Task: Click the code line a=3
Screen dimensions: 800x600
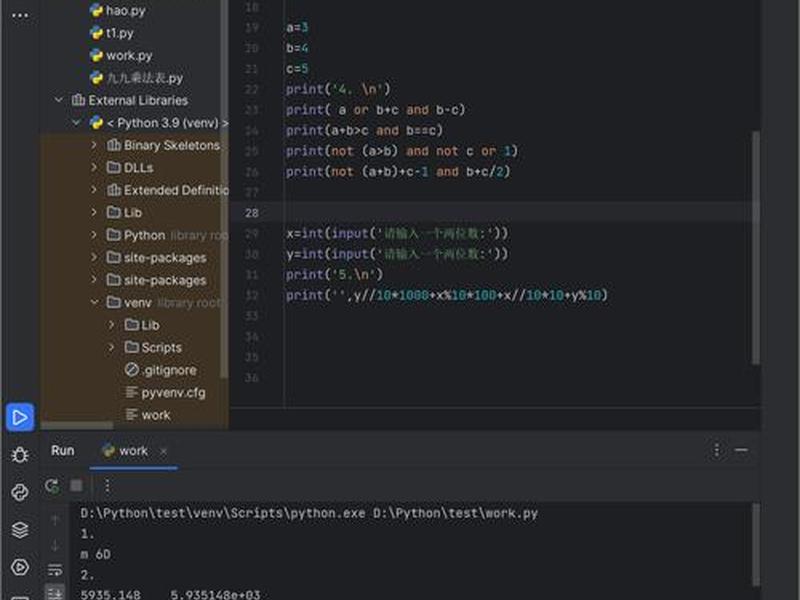Action: pyautogui.click(x=297, y=27)
